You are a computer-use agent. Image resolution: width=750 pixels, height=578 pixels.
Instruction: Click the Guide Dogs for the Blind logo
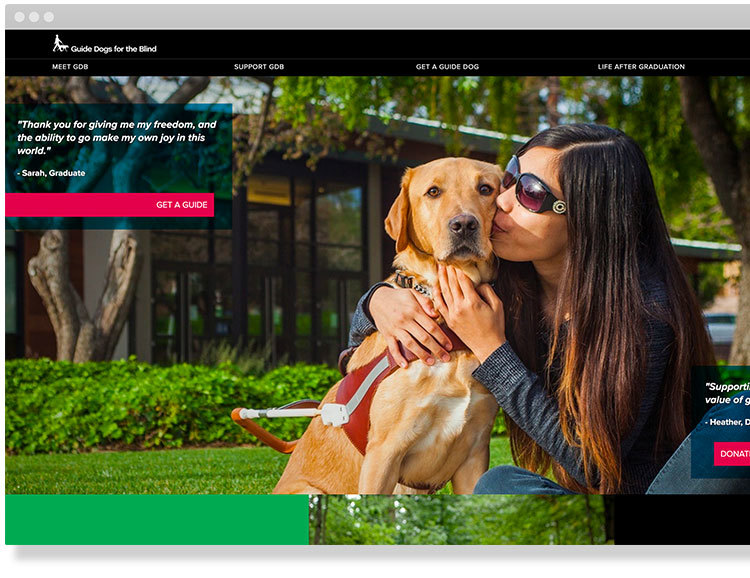click(x=104, y=44)
